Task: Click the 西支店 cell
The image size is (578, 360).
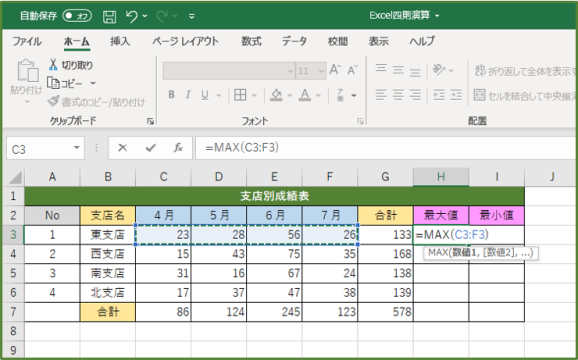Action: (108, 254)
